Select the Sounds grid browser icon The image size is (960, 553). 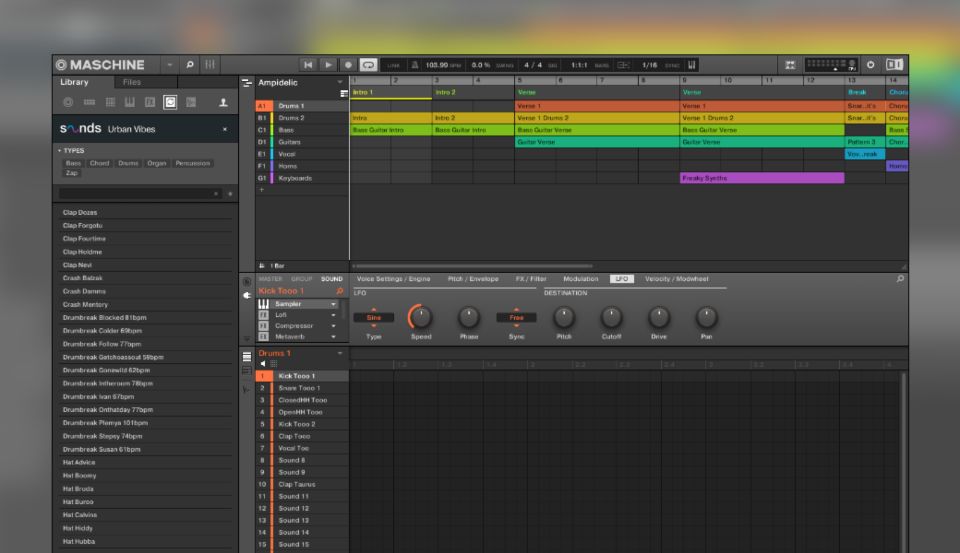click(110, 102)
